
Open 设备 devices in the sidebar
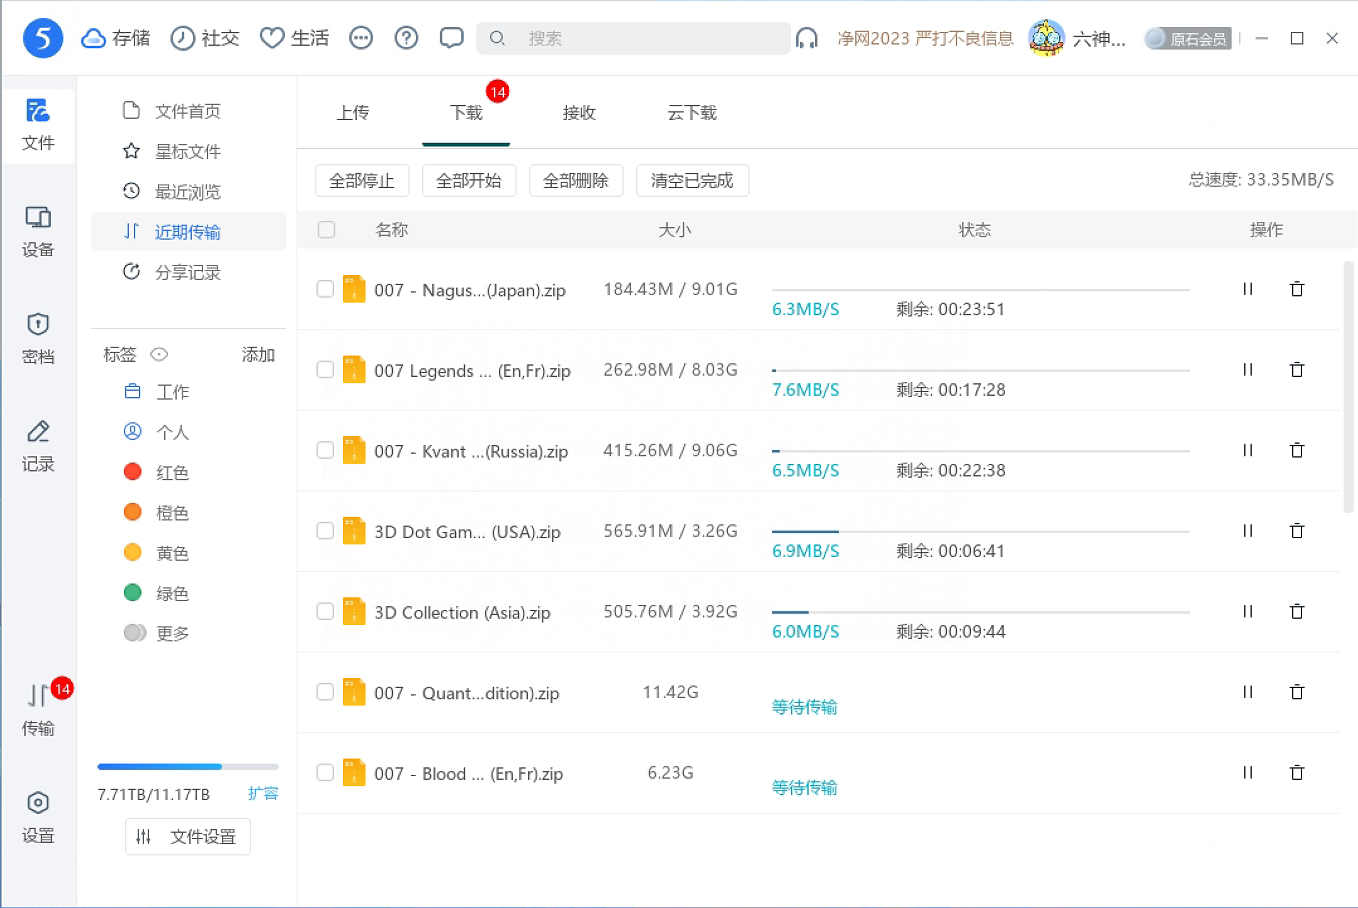tap(38, 232)
